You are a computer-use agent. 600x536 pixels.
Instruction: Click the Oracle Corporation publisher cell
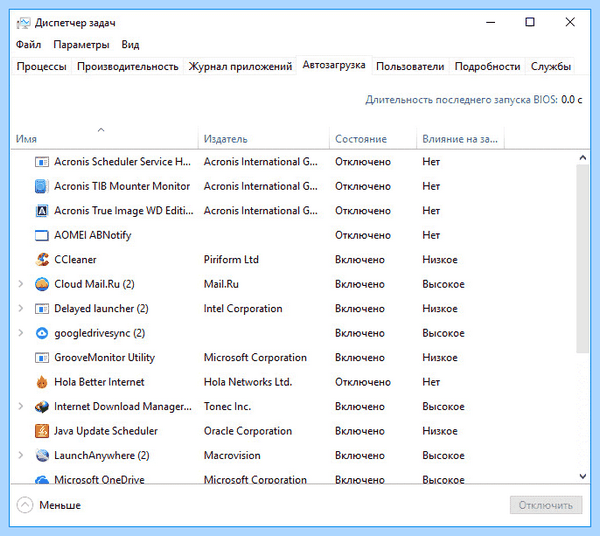(x=248, y=431)
